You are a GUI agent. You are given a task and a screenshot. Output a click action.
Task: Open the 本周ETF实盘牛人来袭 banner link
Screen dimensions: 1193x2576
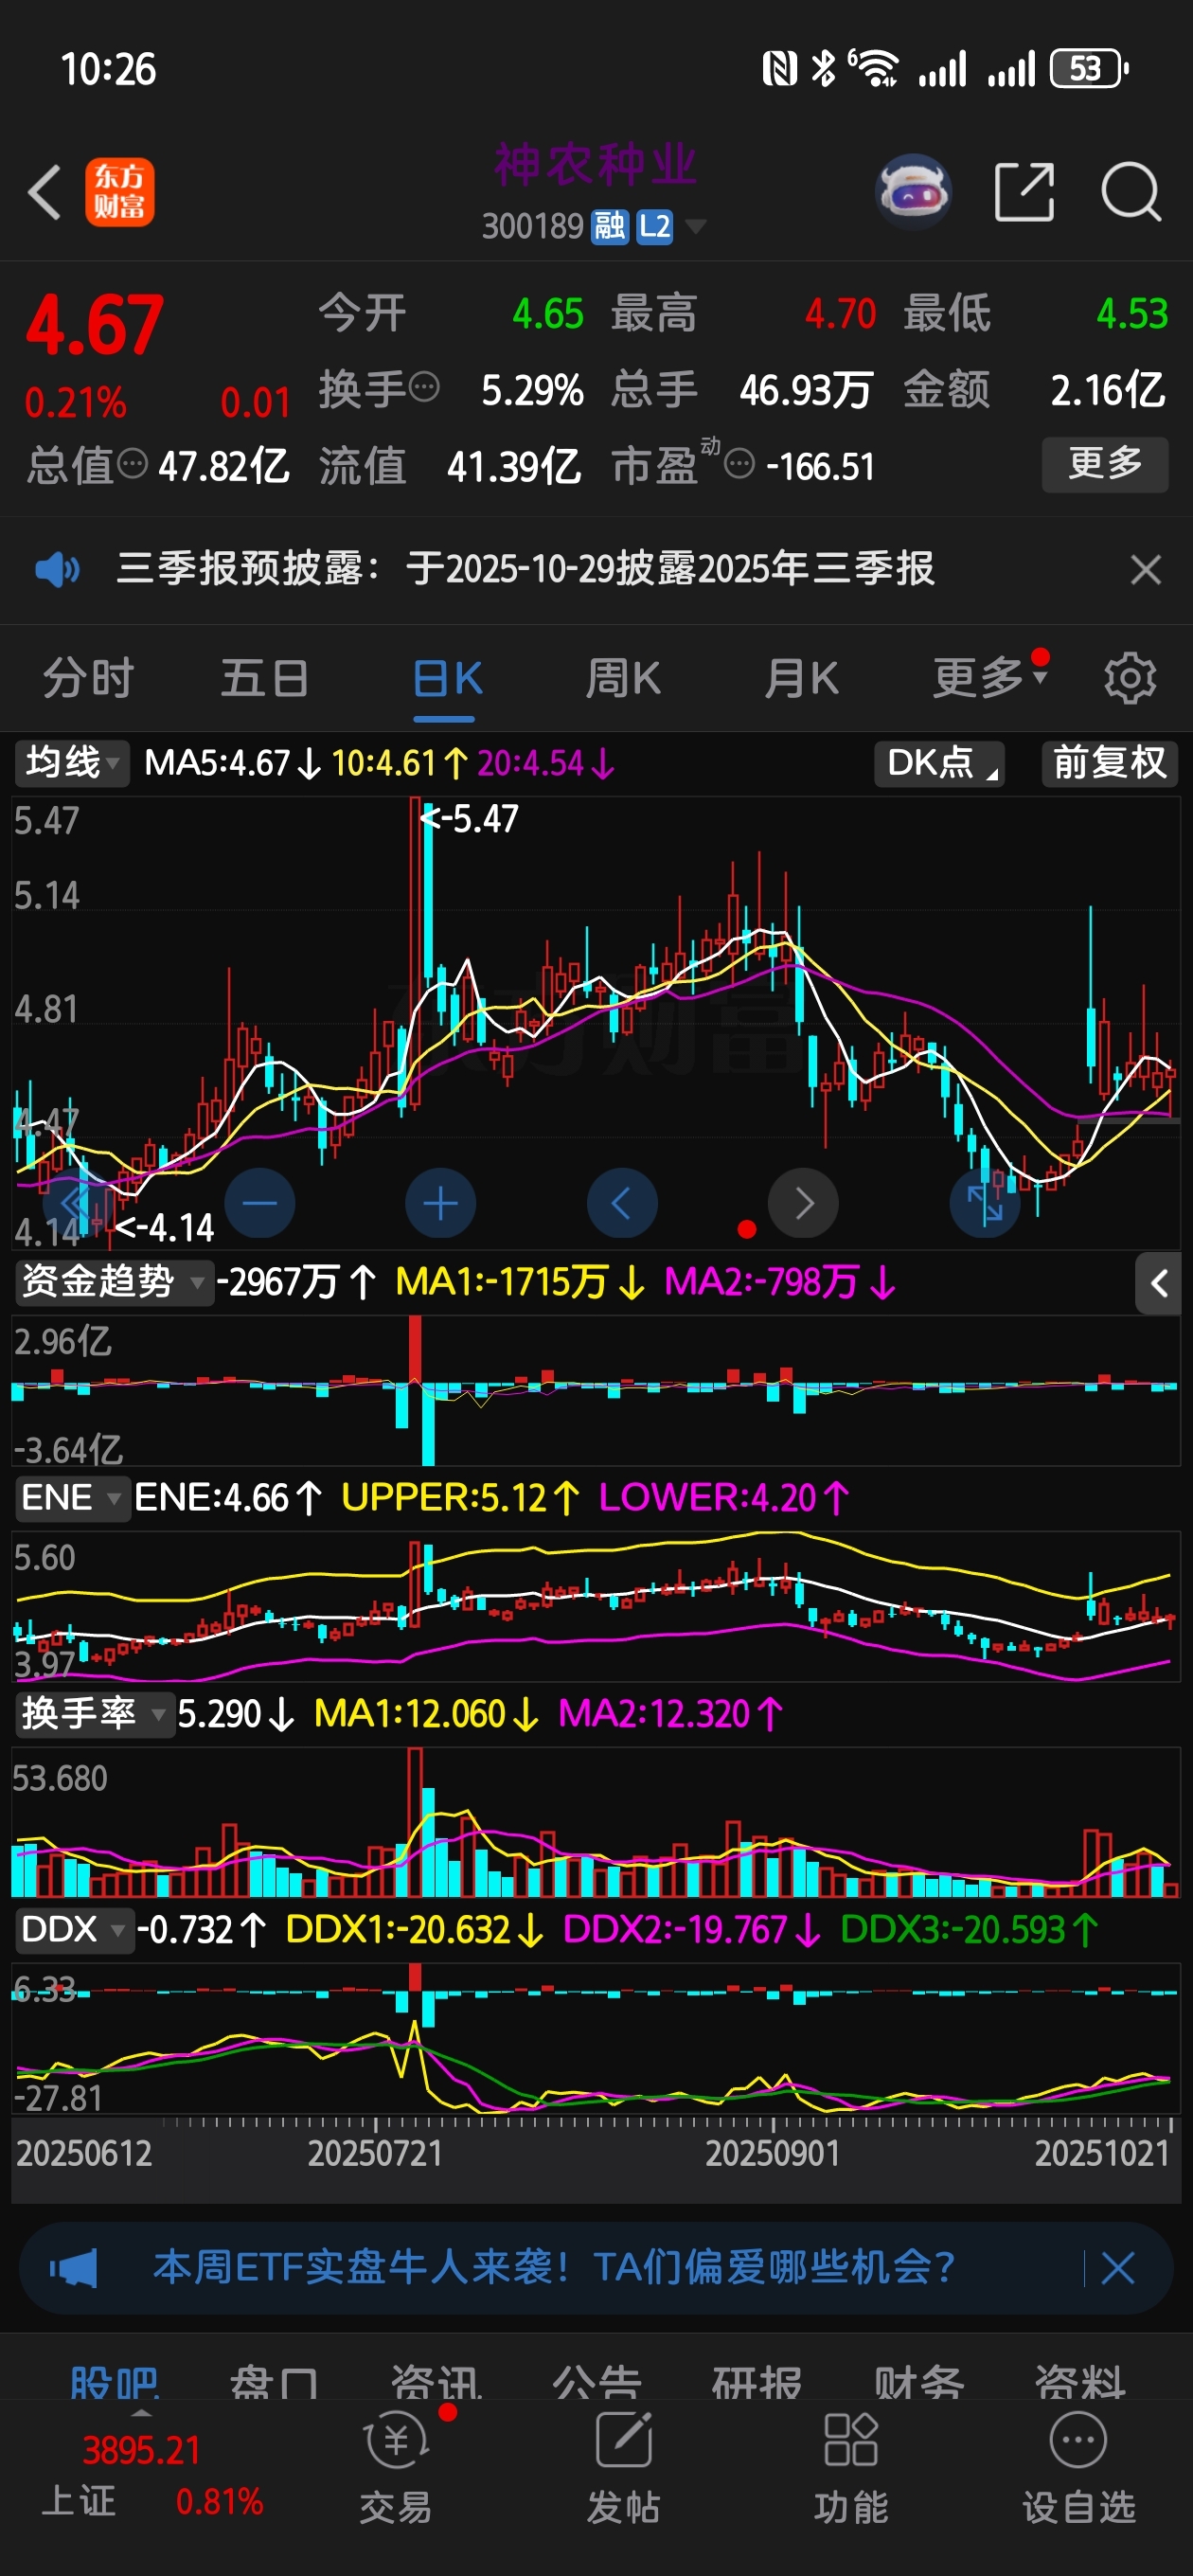[x=553, y=2267]
